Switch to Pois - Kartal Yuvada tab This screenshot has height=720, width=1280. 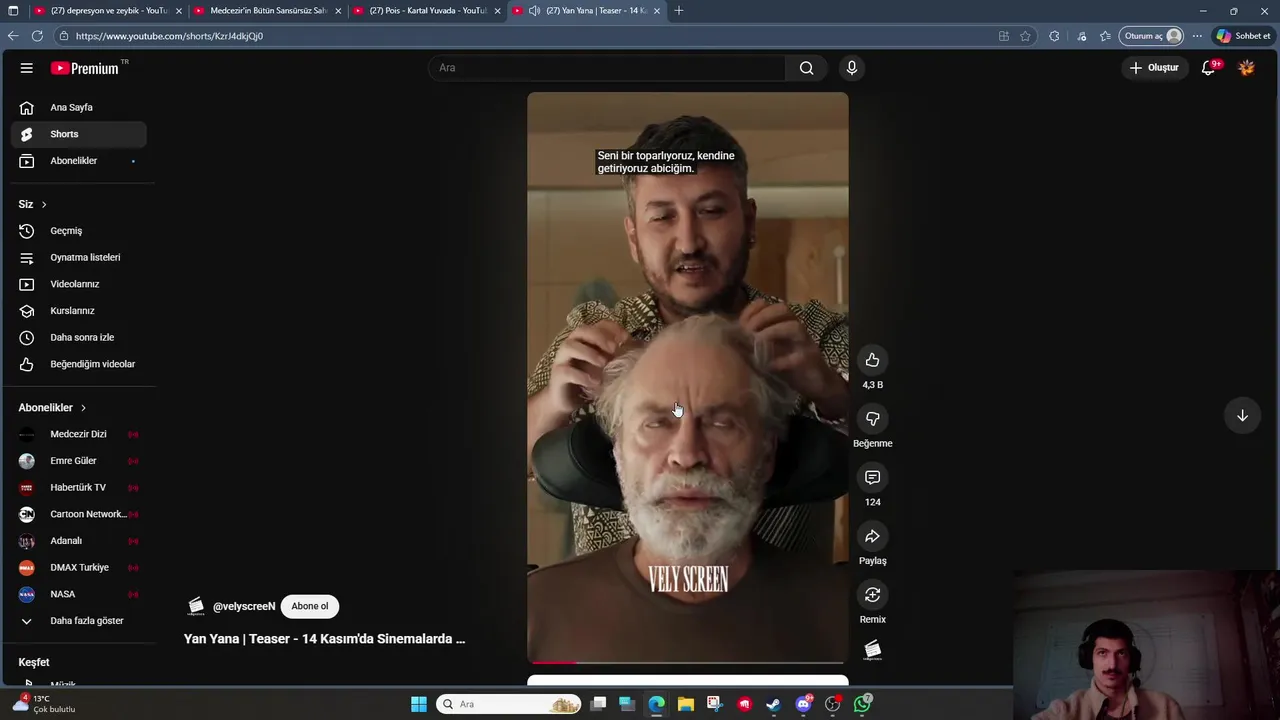(x=427, y=11)
